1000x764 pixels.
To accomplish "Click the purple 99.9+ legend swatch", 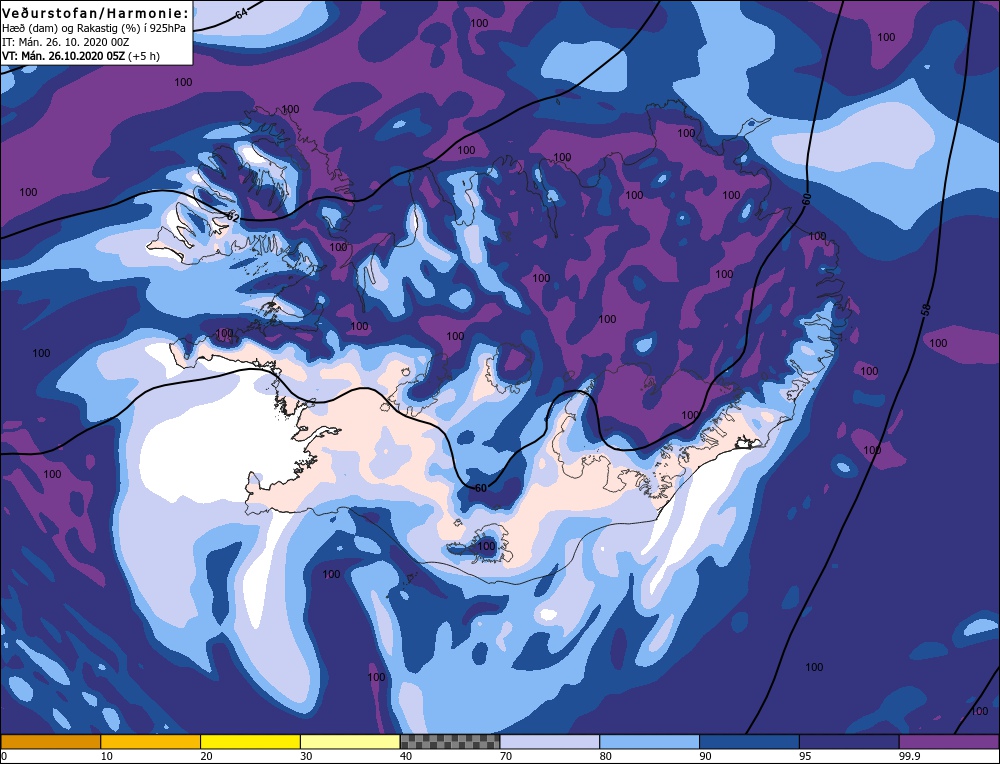I will (949, 741).
